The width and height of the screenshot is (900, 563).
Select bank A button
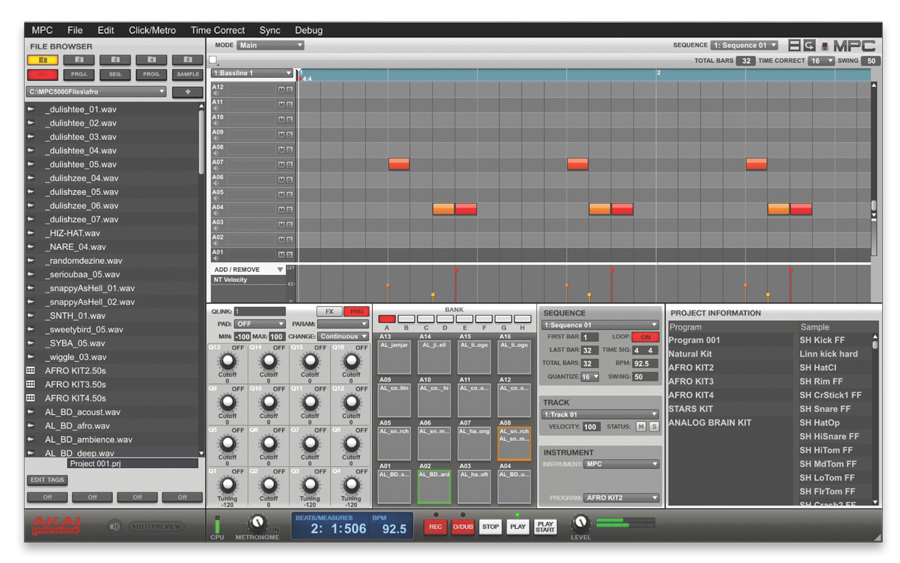tap(387, 319)
